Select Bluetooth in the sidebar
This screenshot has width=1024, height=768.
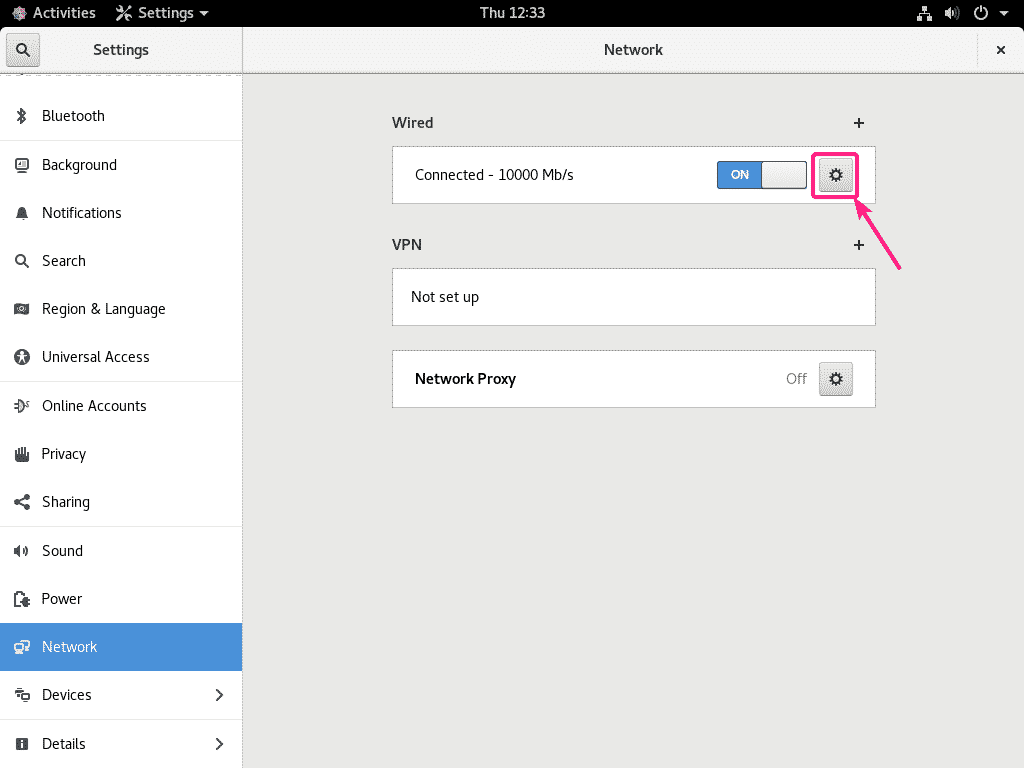pos(73,116)
